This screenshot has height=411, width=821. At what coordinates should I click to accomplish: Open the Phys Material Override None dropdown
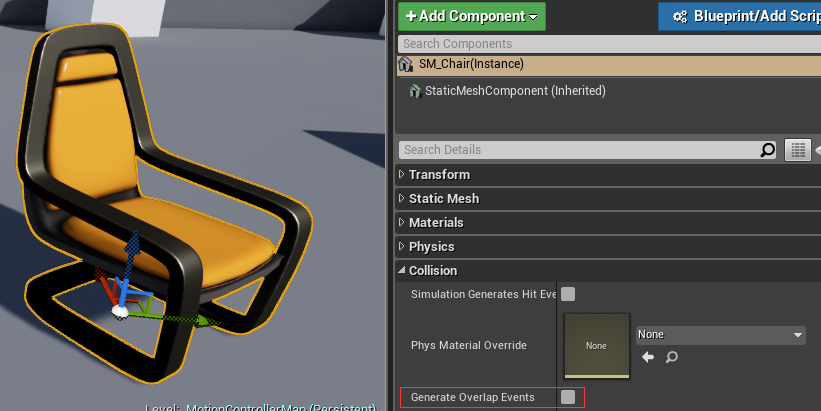[x=720, y=335]
